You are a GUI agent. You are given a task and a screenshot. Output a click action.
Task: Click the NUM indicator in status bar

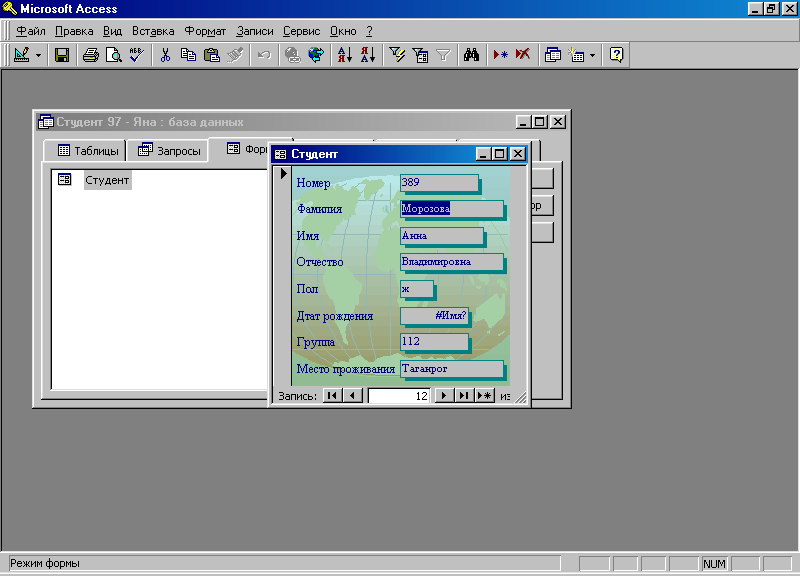714,564
